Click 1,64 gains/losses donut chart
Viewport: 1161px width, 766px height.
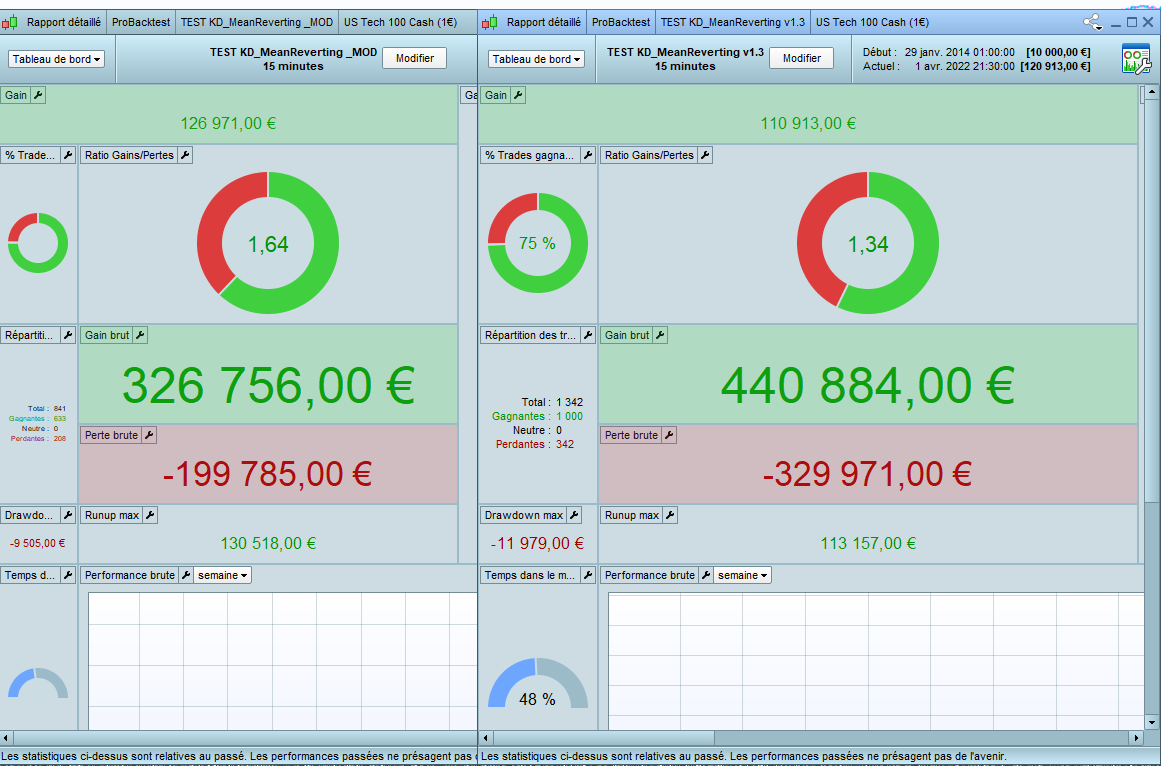tap(268, 243)
